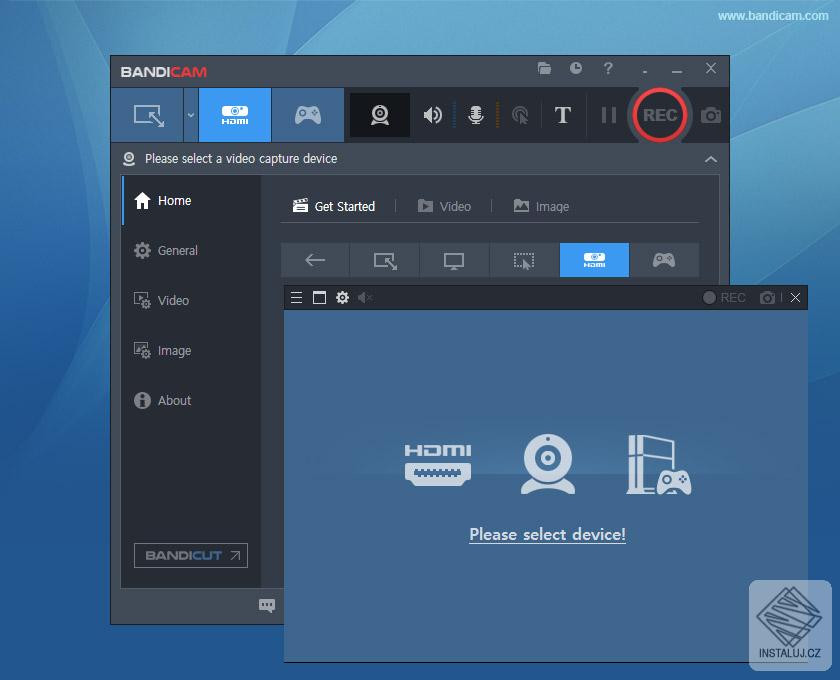Click the 'Please select a video capture device' text

pos(241,159)
